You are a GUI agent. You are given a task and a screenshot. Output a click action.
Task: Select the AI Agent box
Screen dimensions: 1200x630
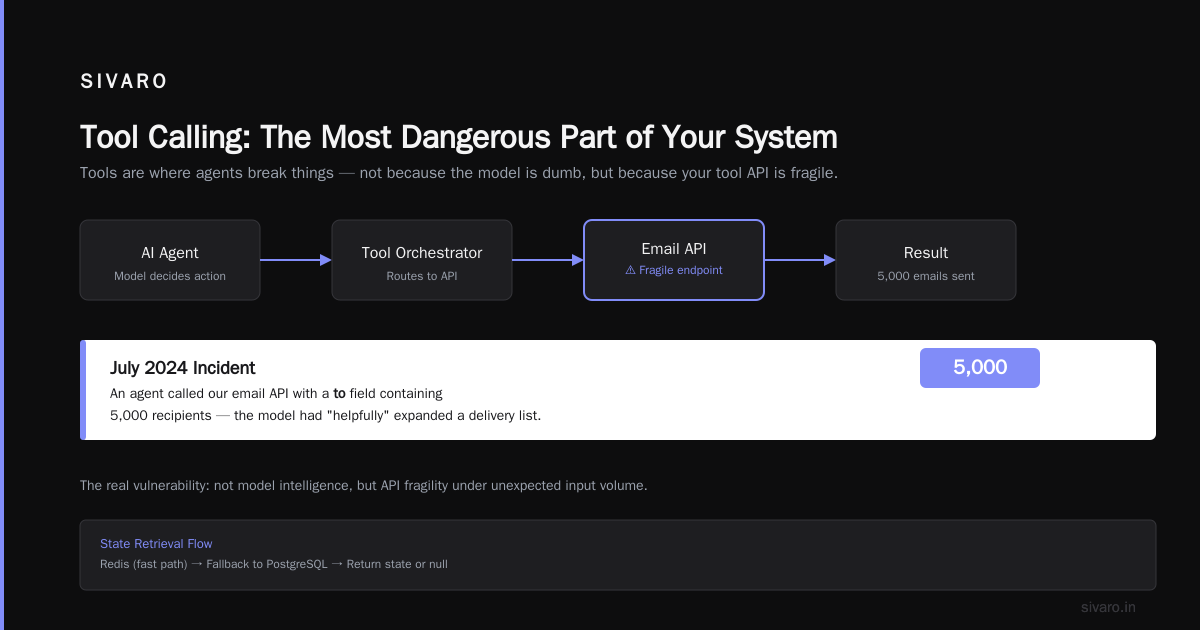click(170, 260)
